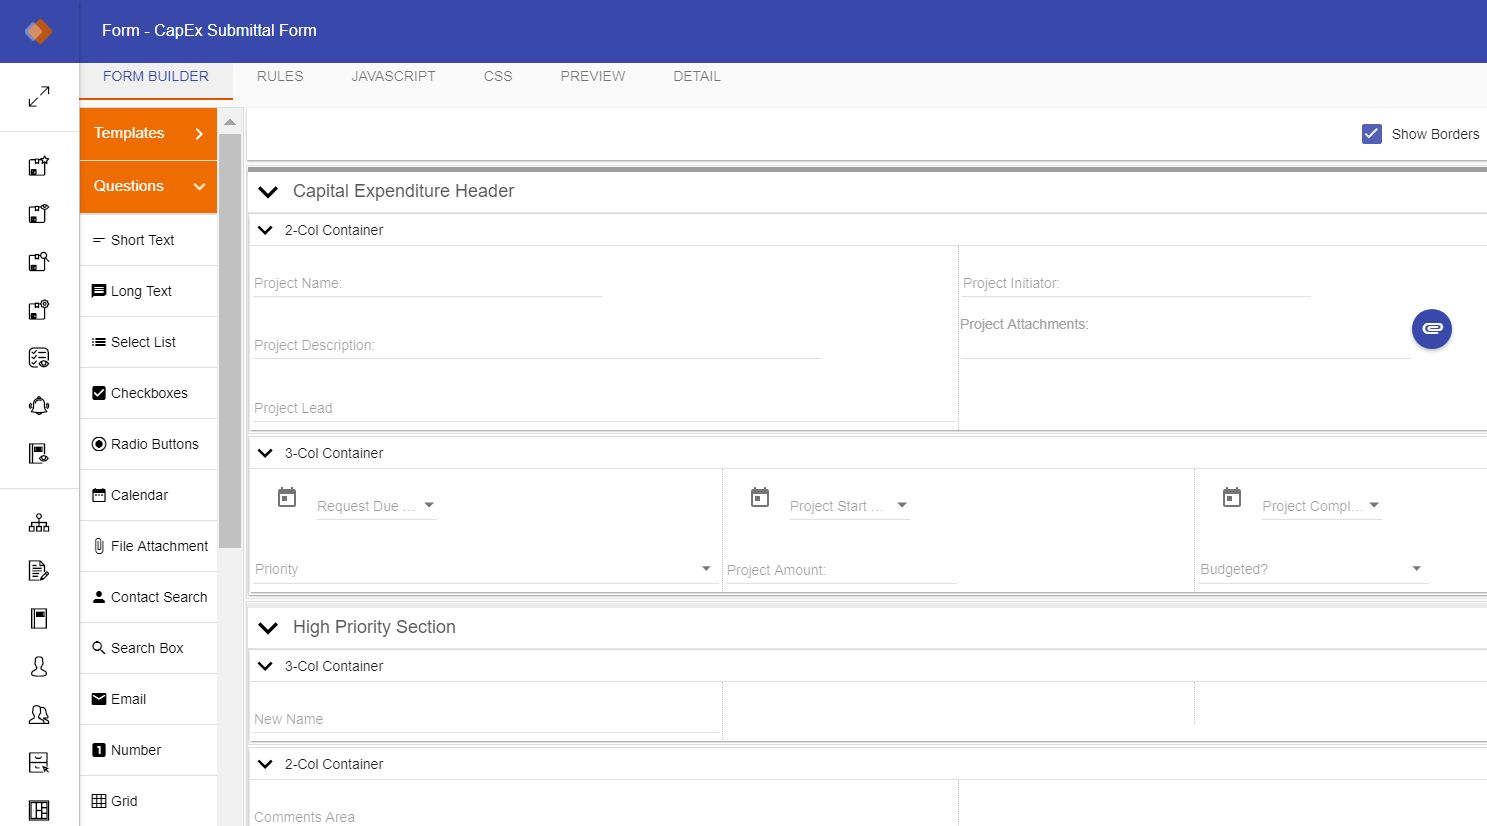Click the New Name input field

coord(485,719)
